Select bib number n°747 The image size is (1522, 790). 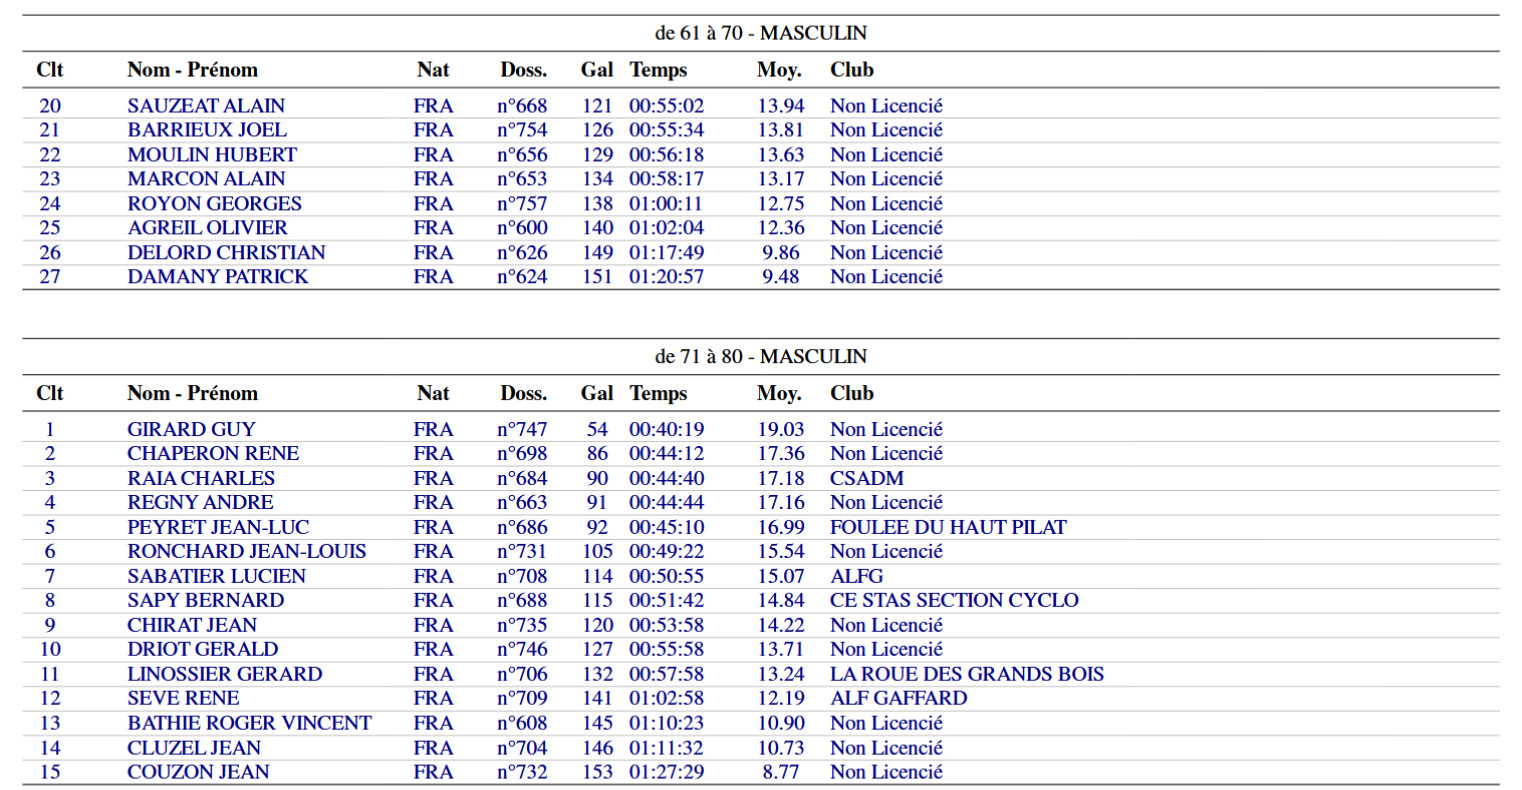point(522,430)
